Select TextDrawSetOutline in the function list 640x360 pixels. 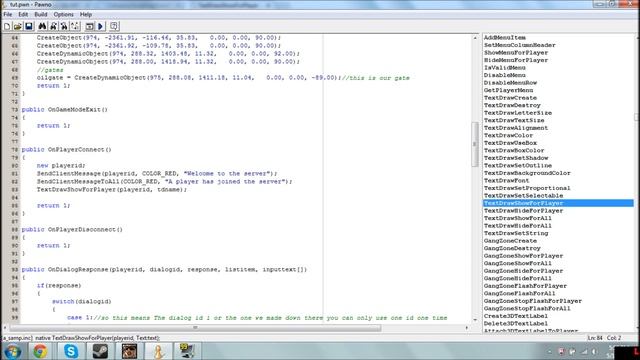click(518, 165)
